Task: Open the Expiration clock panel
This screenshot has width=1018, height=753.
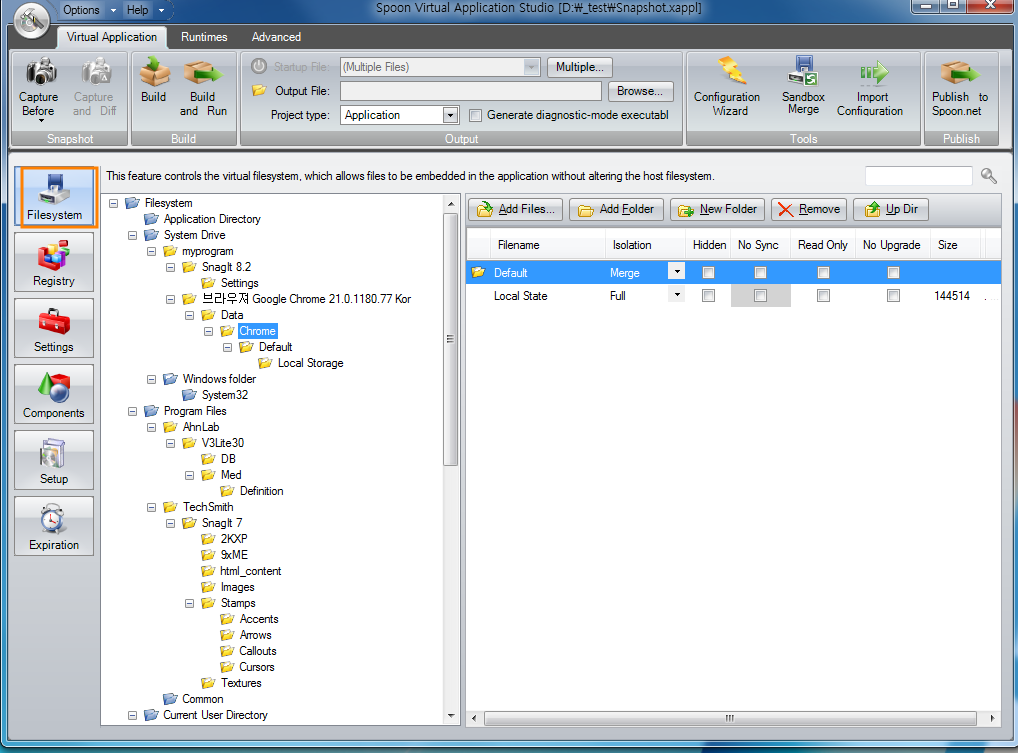Action: [x=54, y=526]
